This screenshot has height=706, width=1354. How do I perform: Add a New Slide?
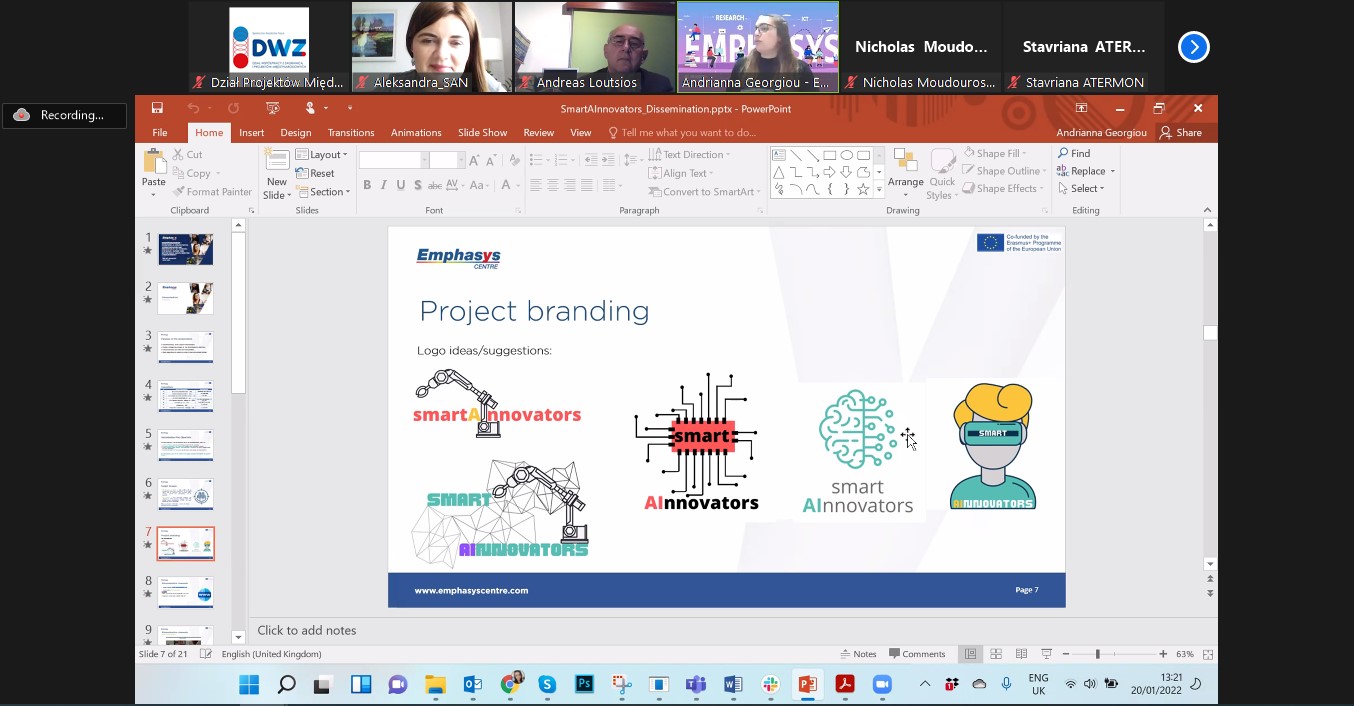coord(276,175)
